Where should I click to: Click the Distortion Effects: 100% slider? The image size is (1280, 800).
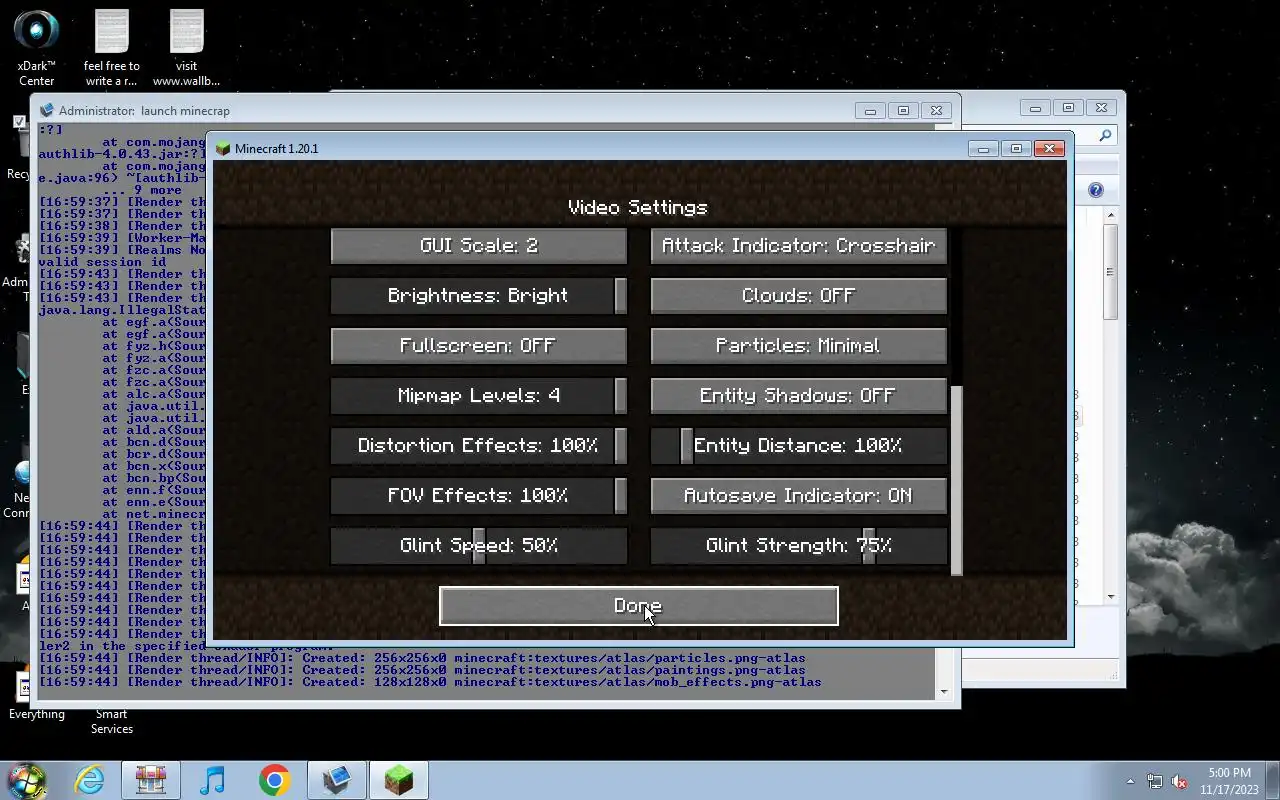479,446
